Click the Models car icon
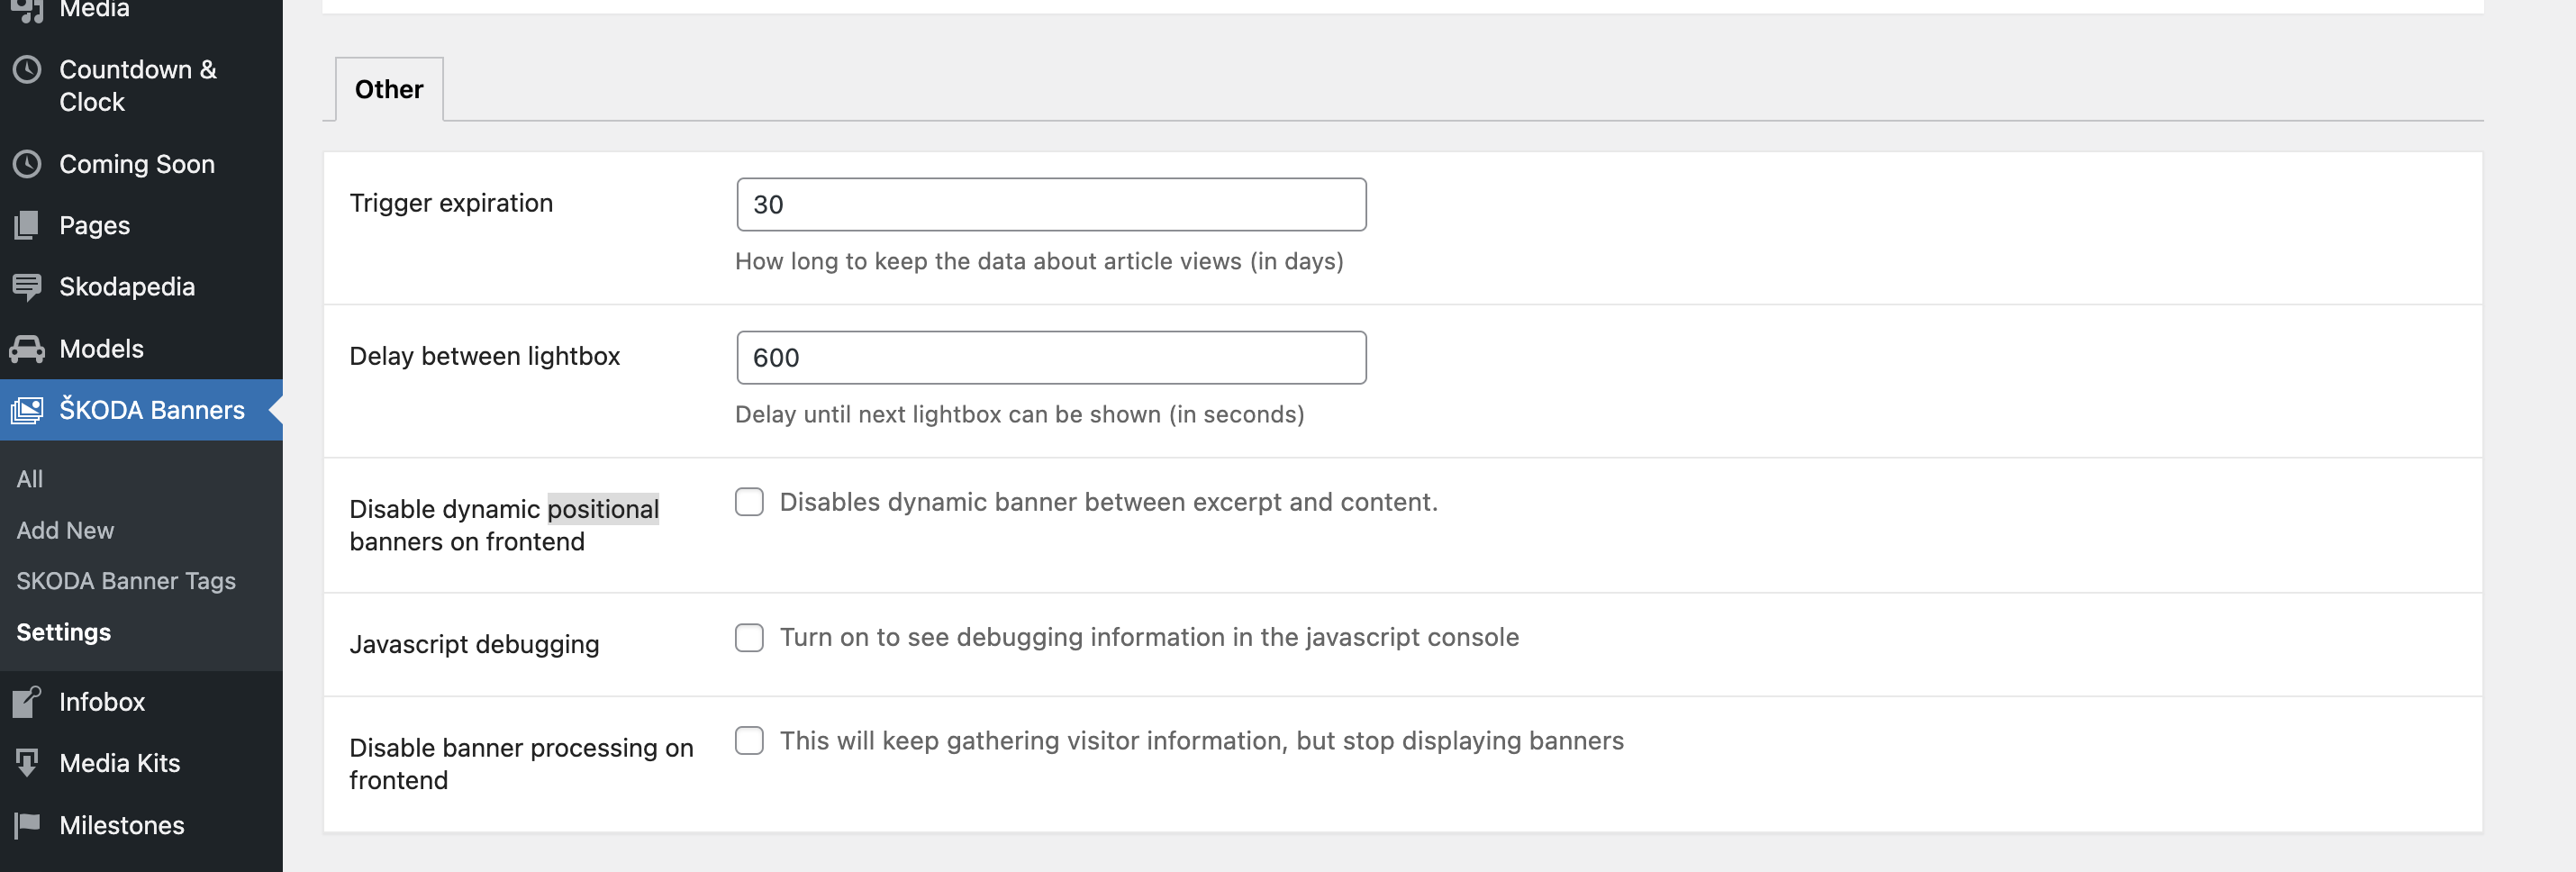 [27, 349]
